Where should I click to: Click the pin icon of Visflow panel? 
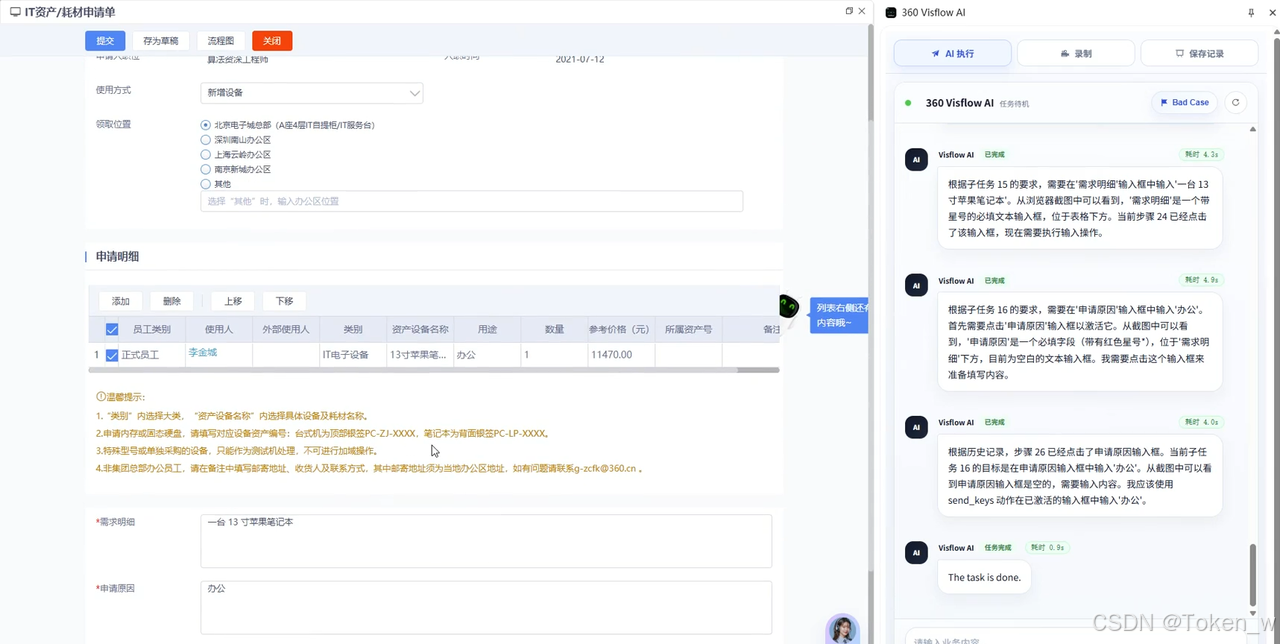point(1251,12)
